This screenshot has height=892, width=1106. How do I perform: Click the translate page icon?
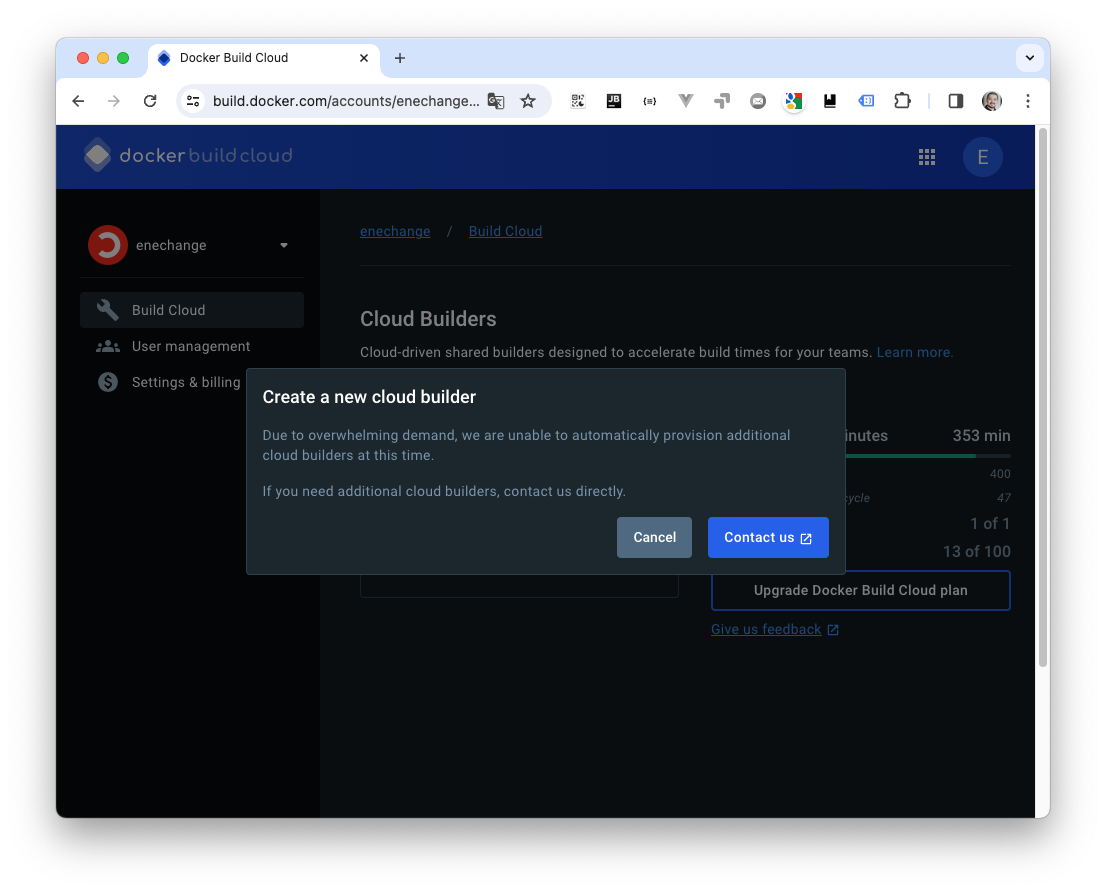(x=496, y=101)
